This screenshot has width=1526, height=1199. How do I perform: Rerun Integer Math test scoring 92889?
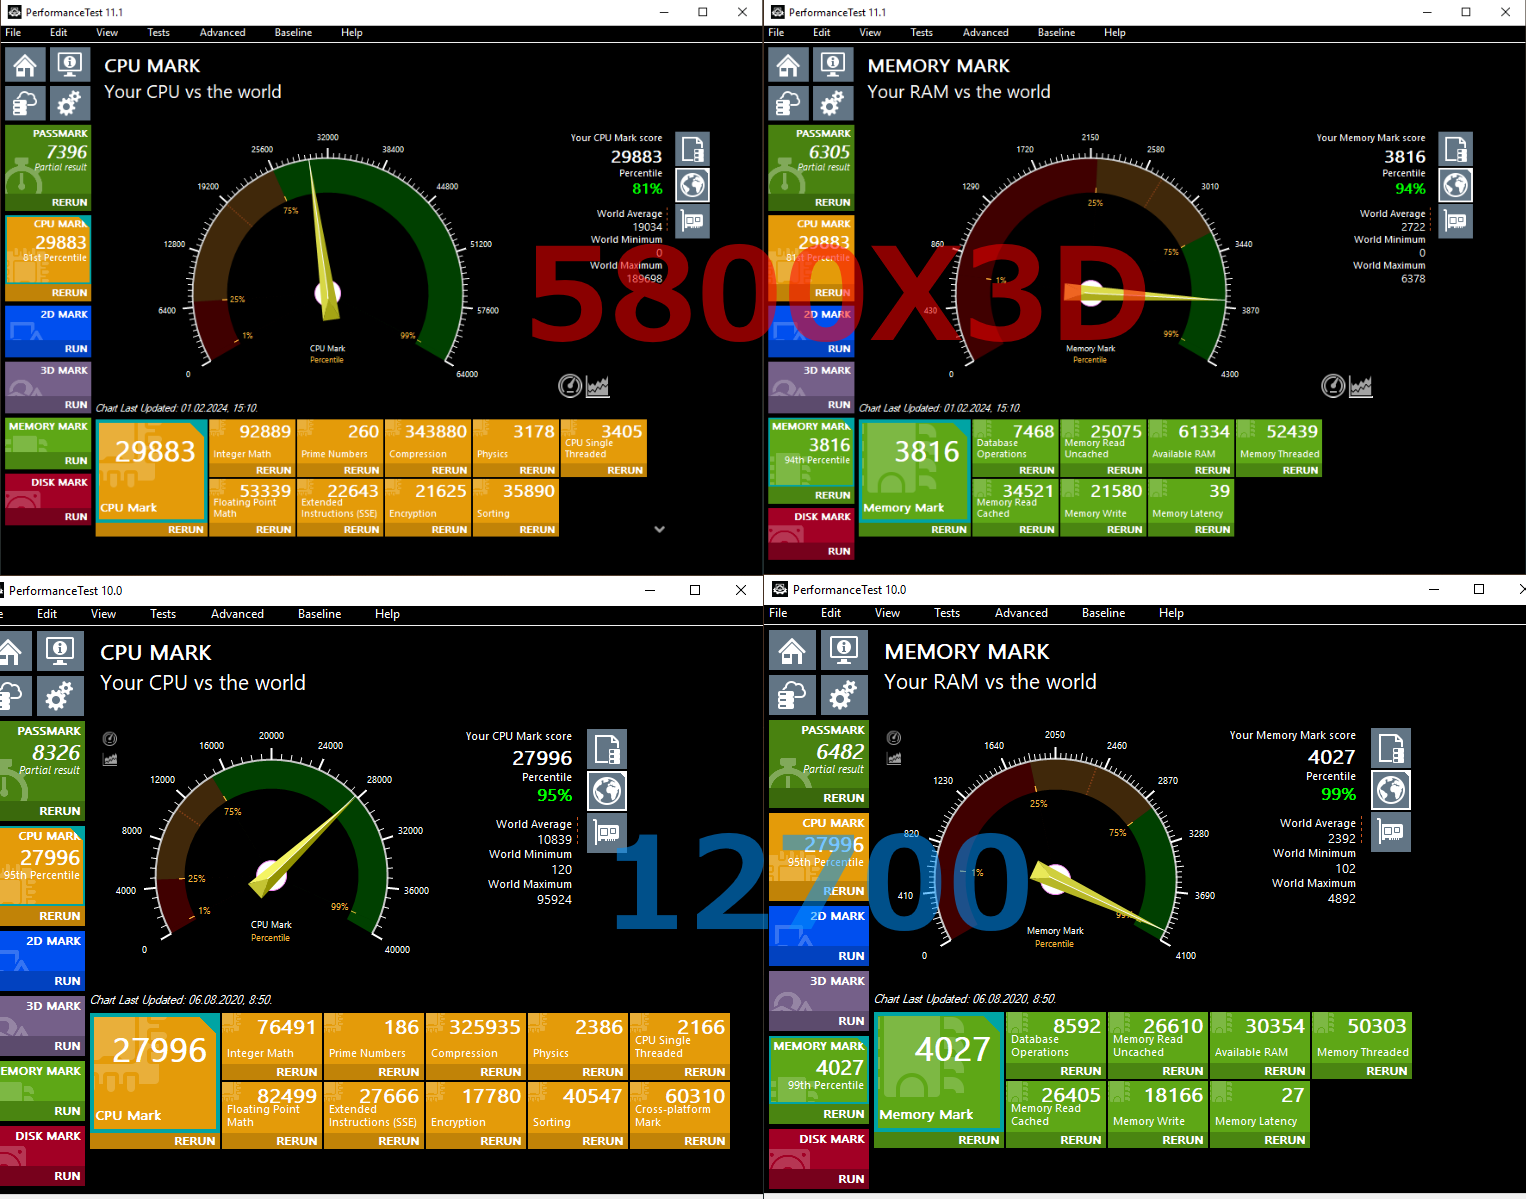coord(273,470)
